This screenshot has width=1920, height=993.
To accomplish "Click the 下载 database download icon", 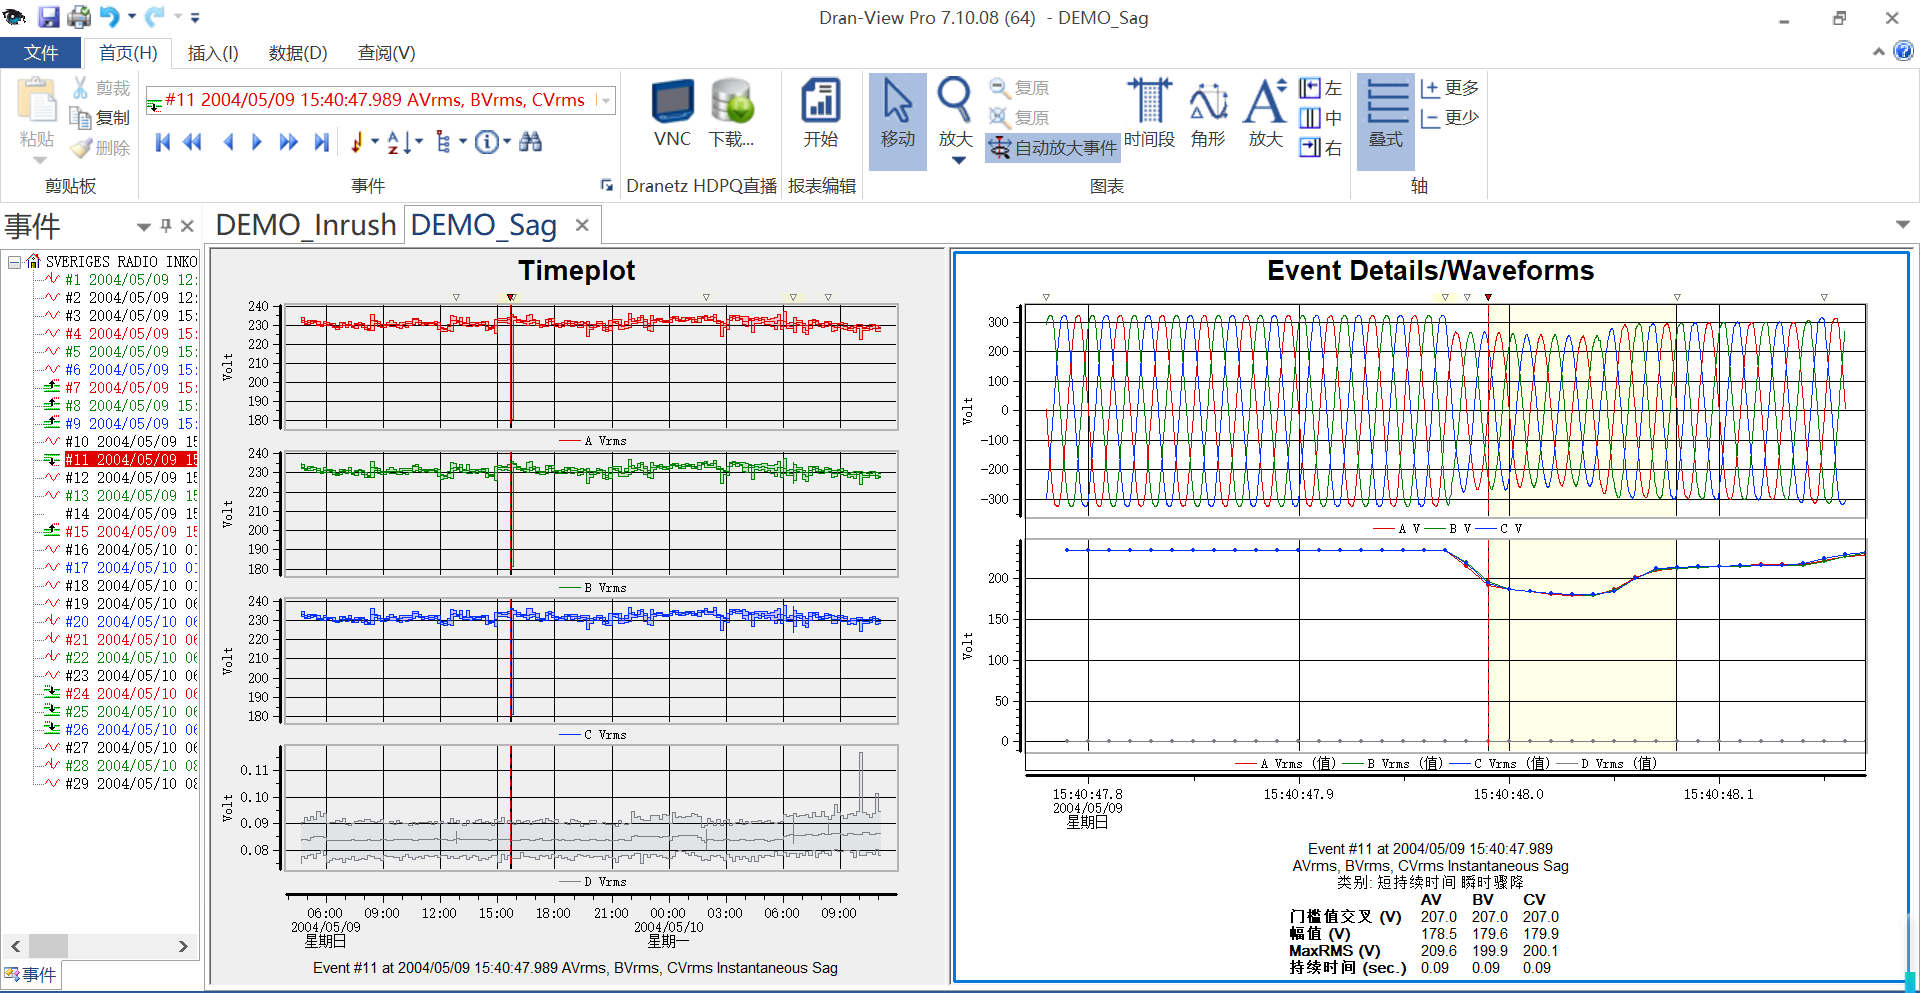I will [731, 112].
